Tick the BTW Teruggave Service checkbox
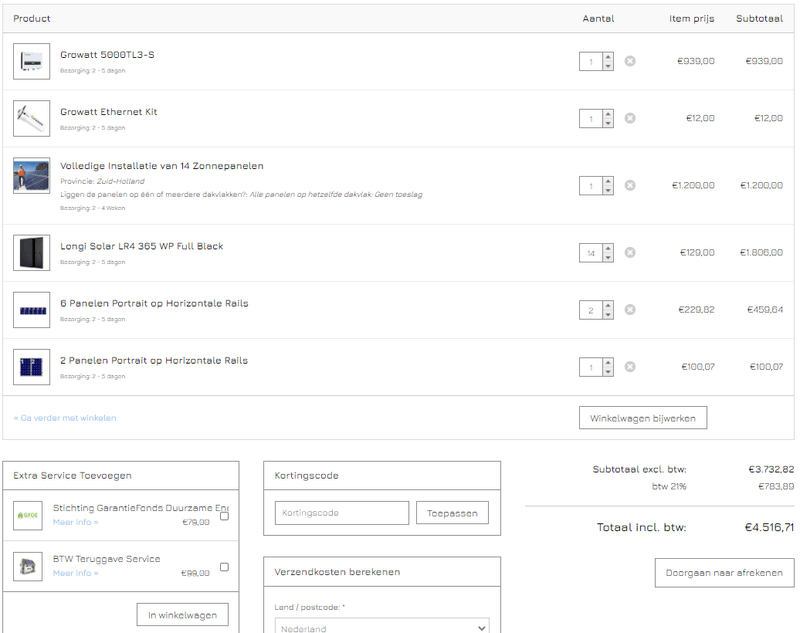The height and width of the screenshot is (633, 800). click(x=224, y=567)
